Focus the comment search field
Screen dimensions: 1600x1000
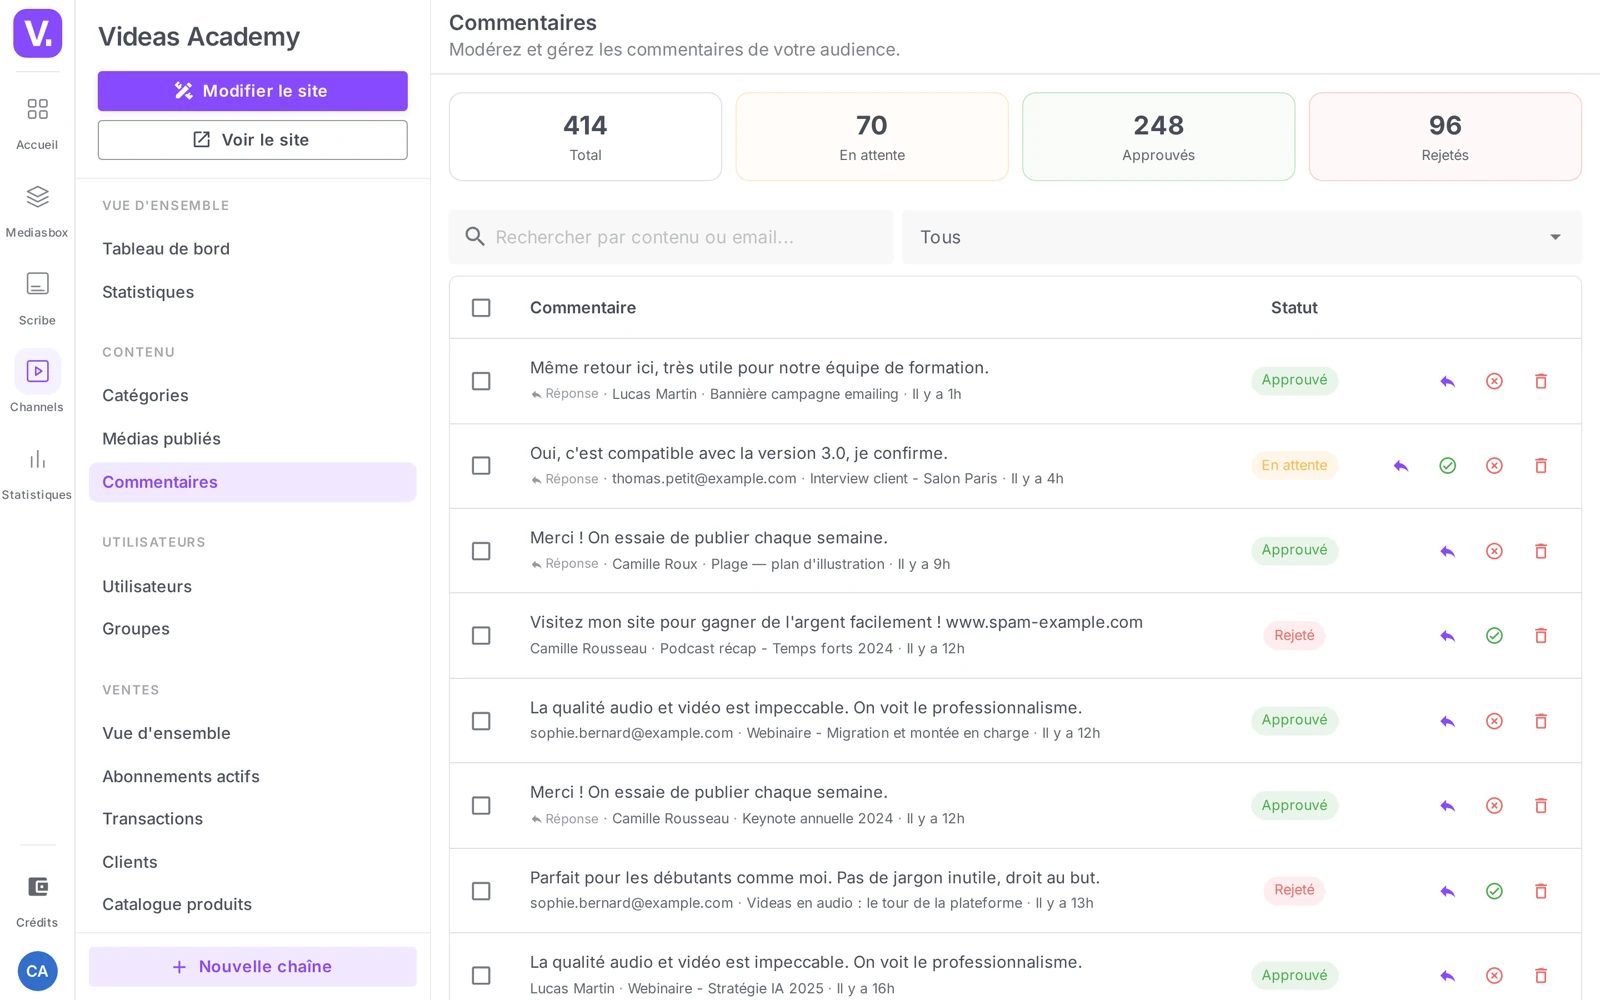click(671, 237)
